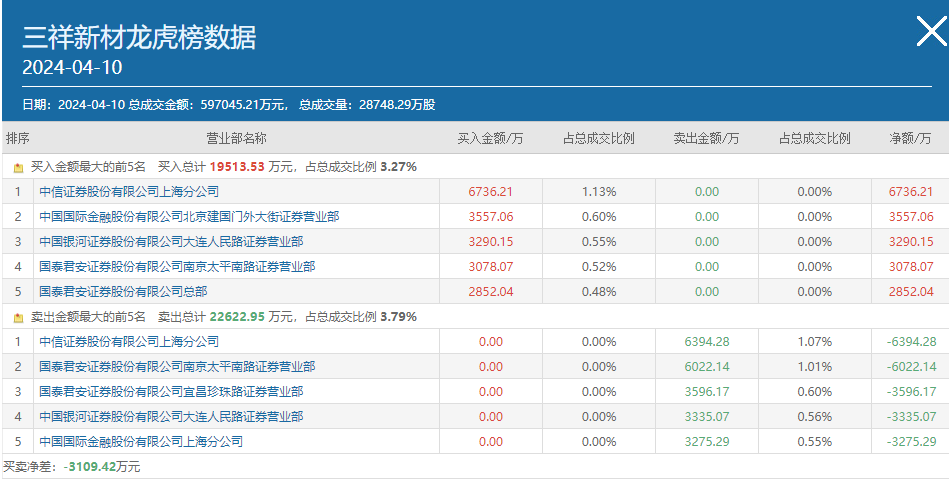This screenshot has height=482, width=949.
Task: Open sell-side 国泰君安南京太平南路证券营业部 link
Action: pos(177,366)
